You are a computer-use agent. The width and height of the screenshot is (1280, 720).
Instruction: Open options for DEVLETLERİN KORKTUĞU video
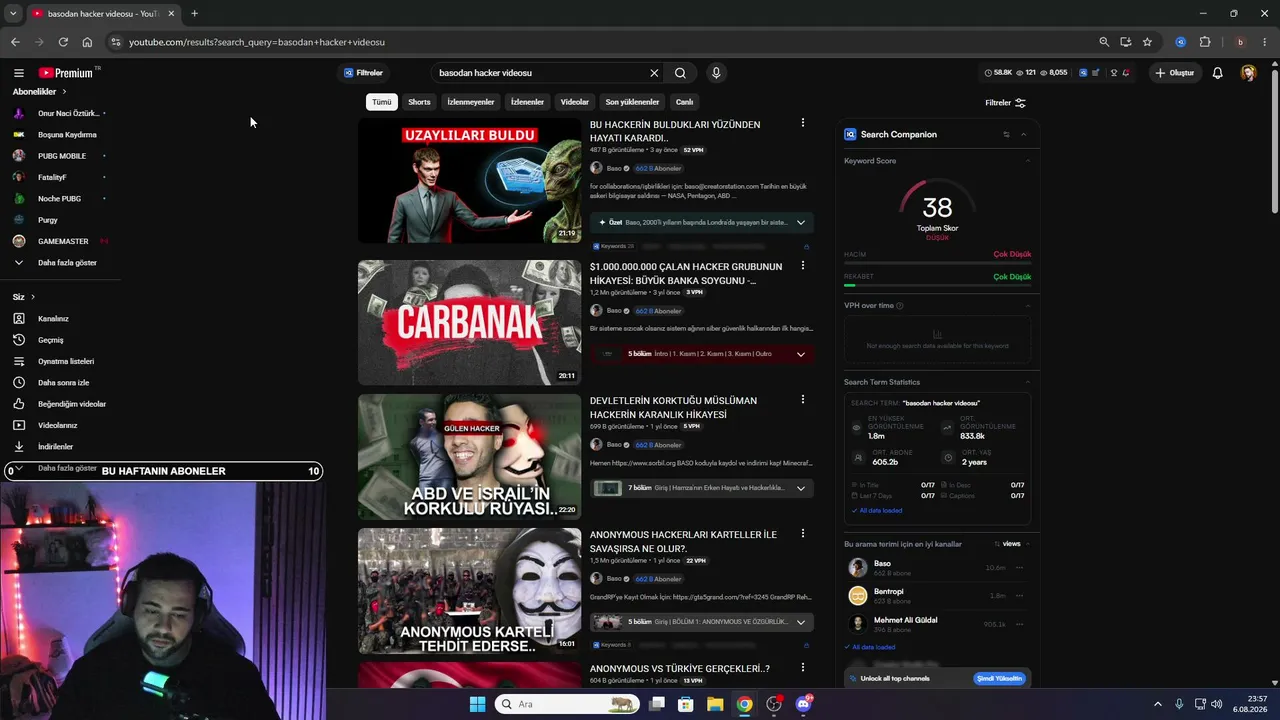coord(802,400)
